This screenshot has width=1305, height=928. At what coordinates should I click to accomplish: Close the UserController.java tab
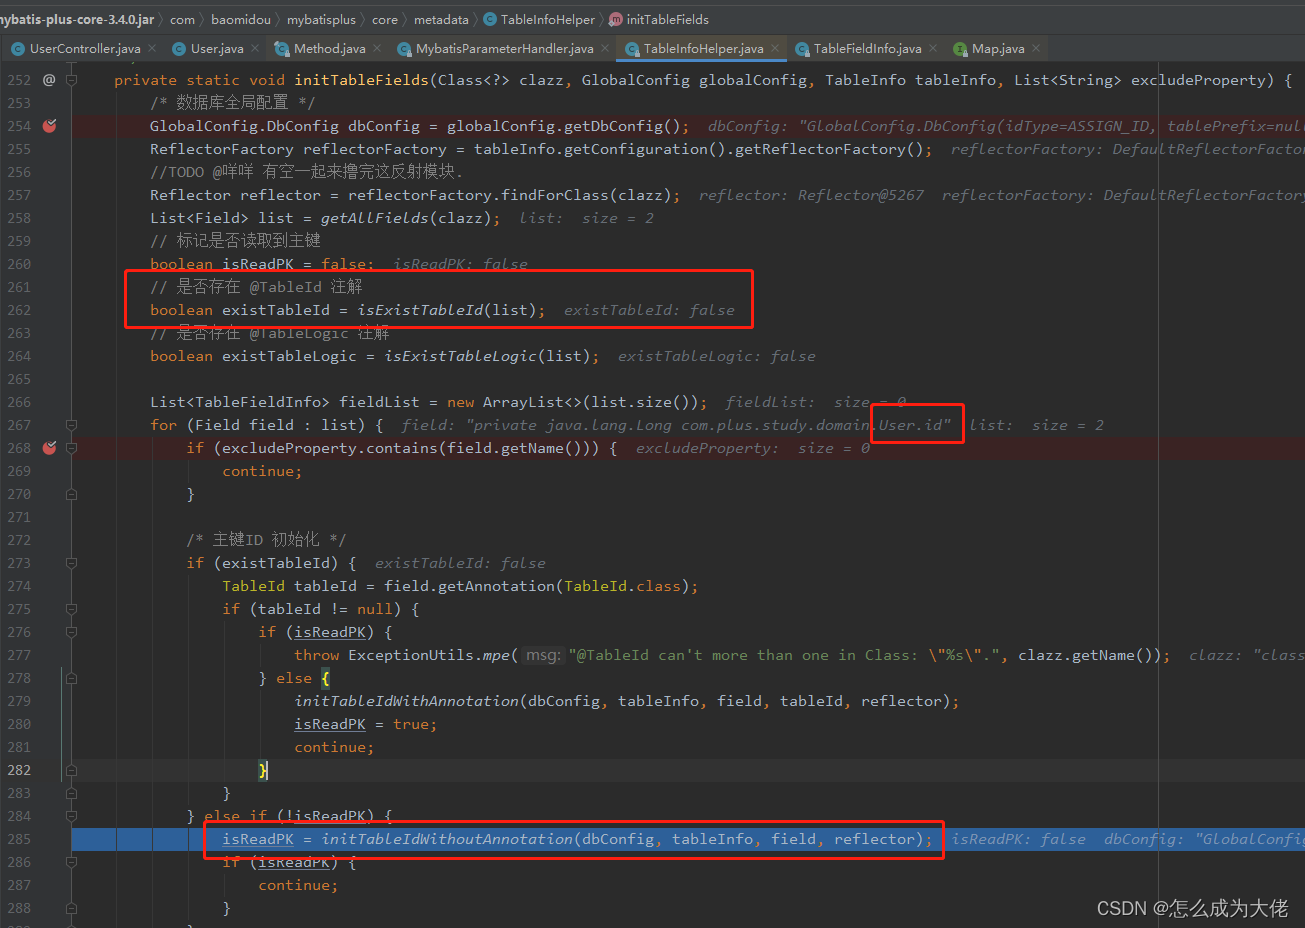tap(152, 48)
